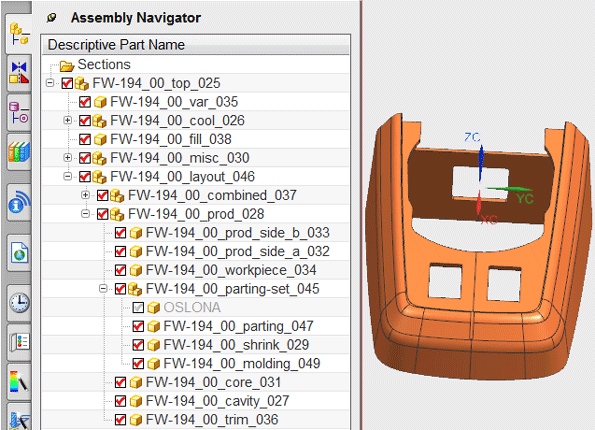Open the Reuse Library books icon
595x430 pixels.
coord(19,152)
